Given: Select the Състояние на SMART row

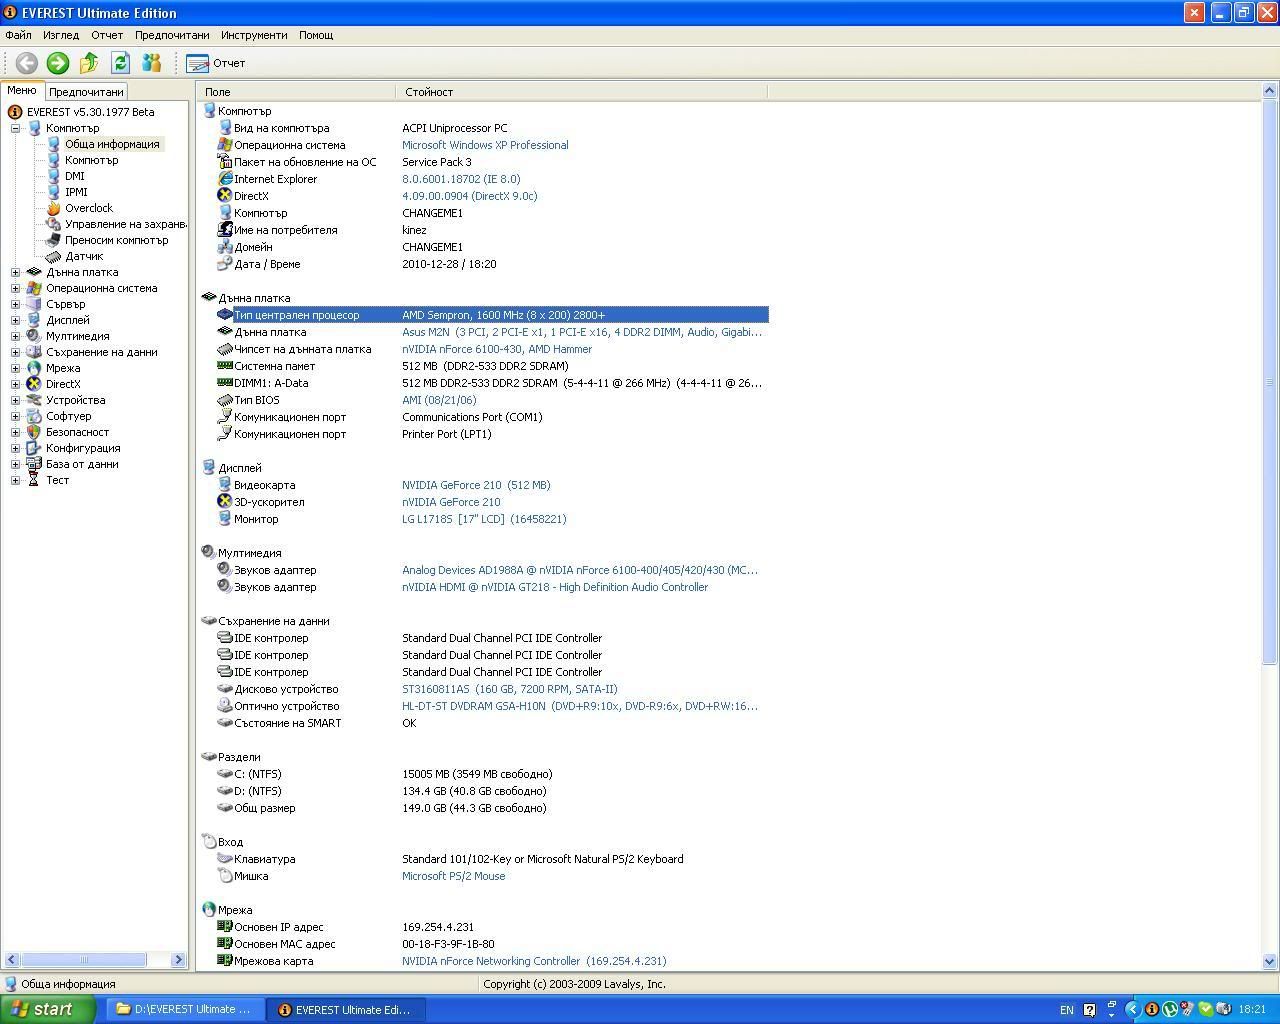Looking at the screenshot, I should coord(492,723).
